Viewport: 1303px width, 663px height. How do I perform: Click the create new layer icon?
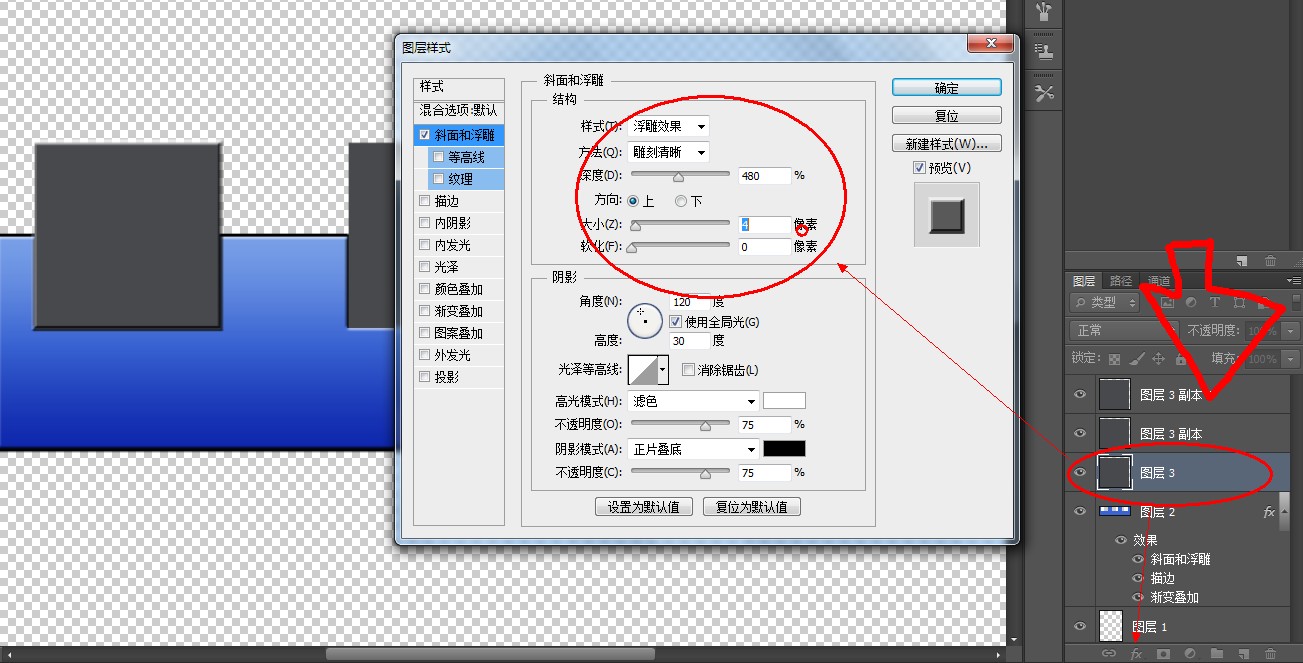1244,653
